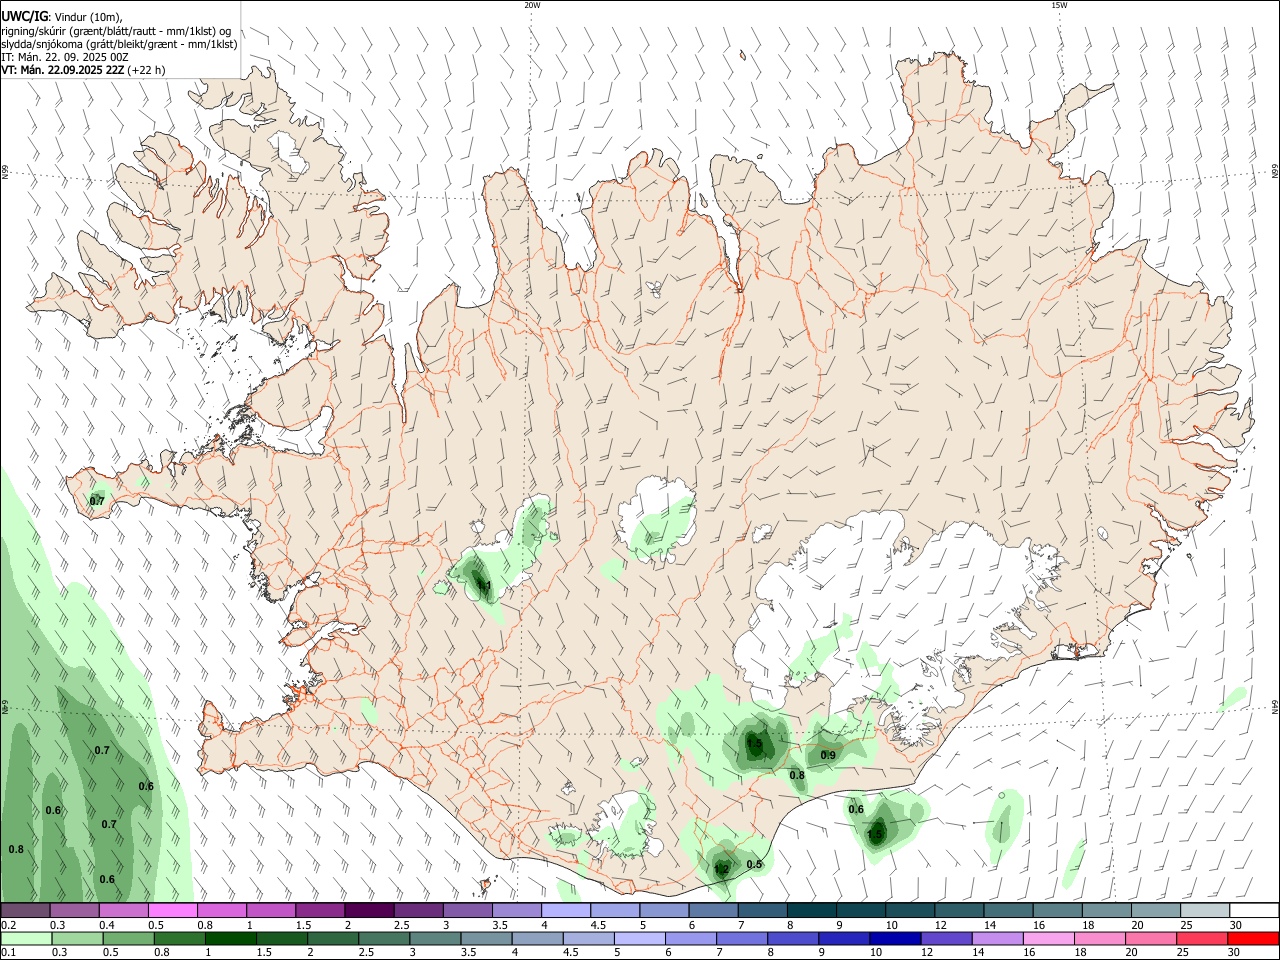Click the 'slydda/snjókoma' legend description line
The image size is (1280, 960).
coord(119,44)
